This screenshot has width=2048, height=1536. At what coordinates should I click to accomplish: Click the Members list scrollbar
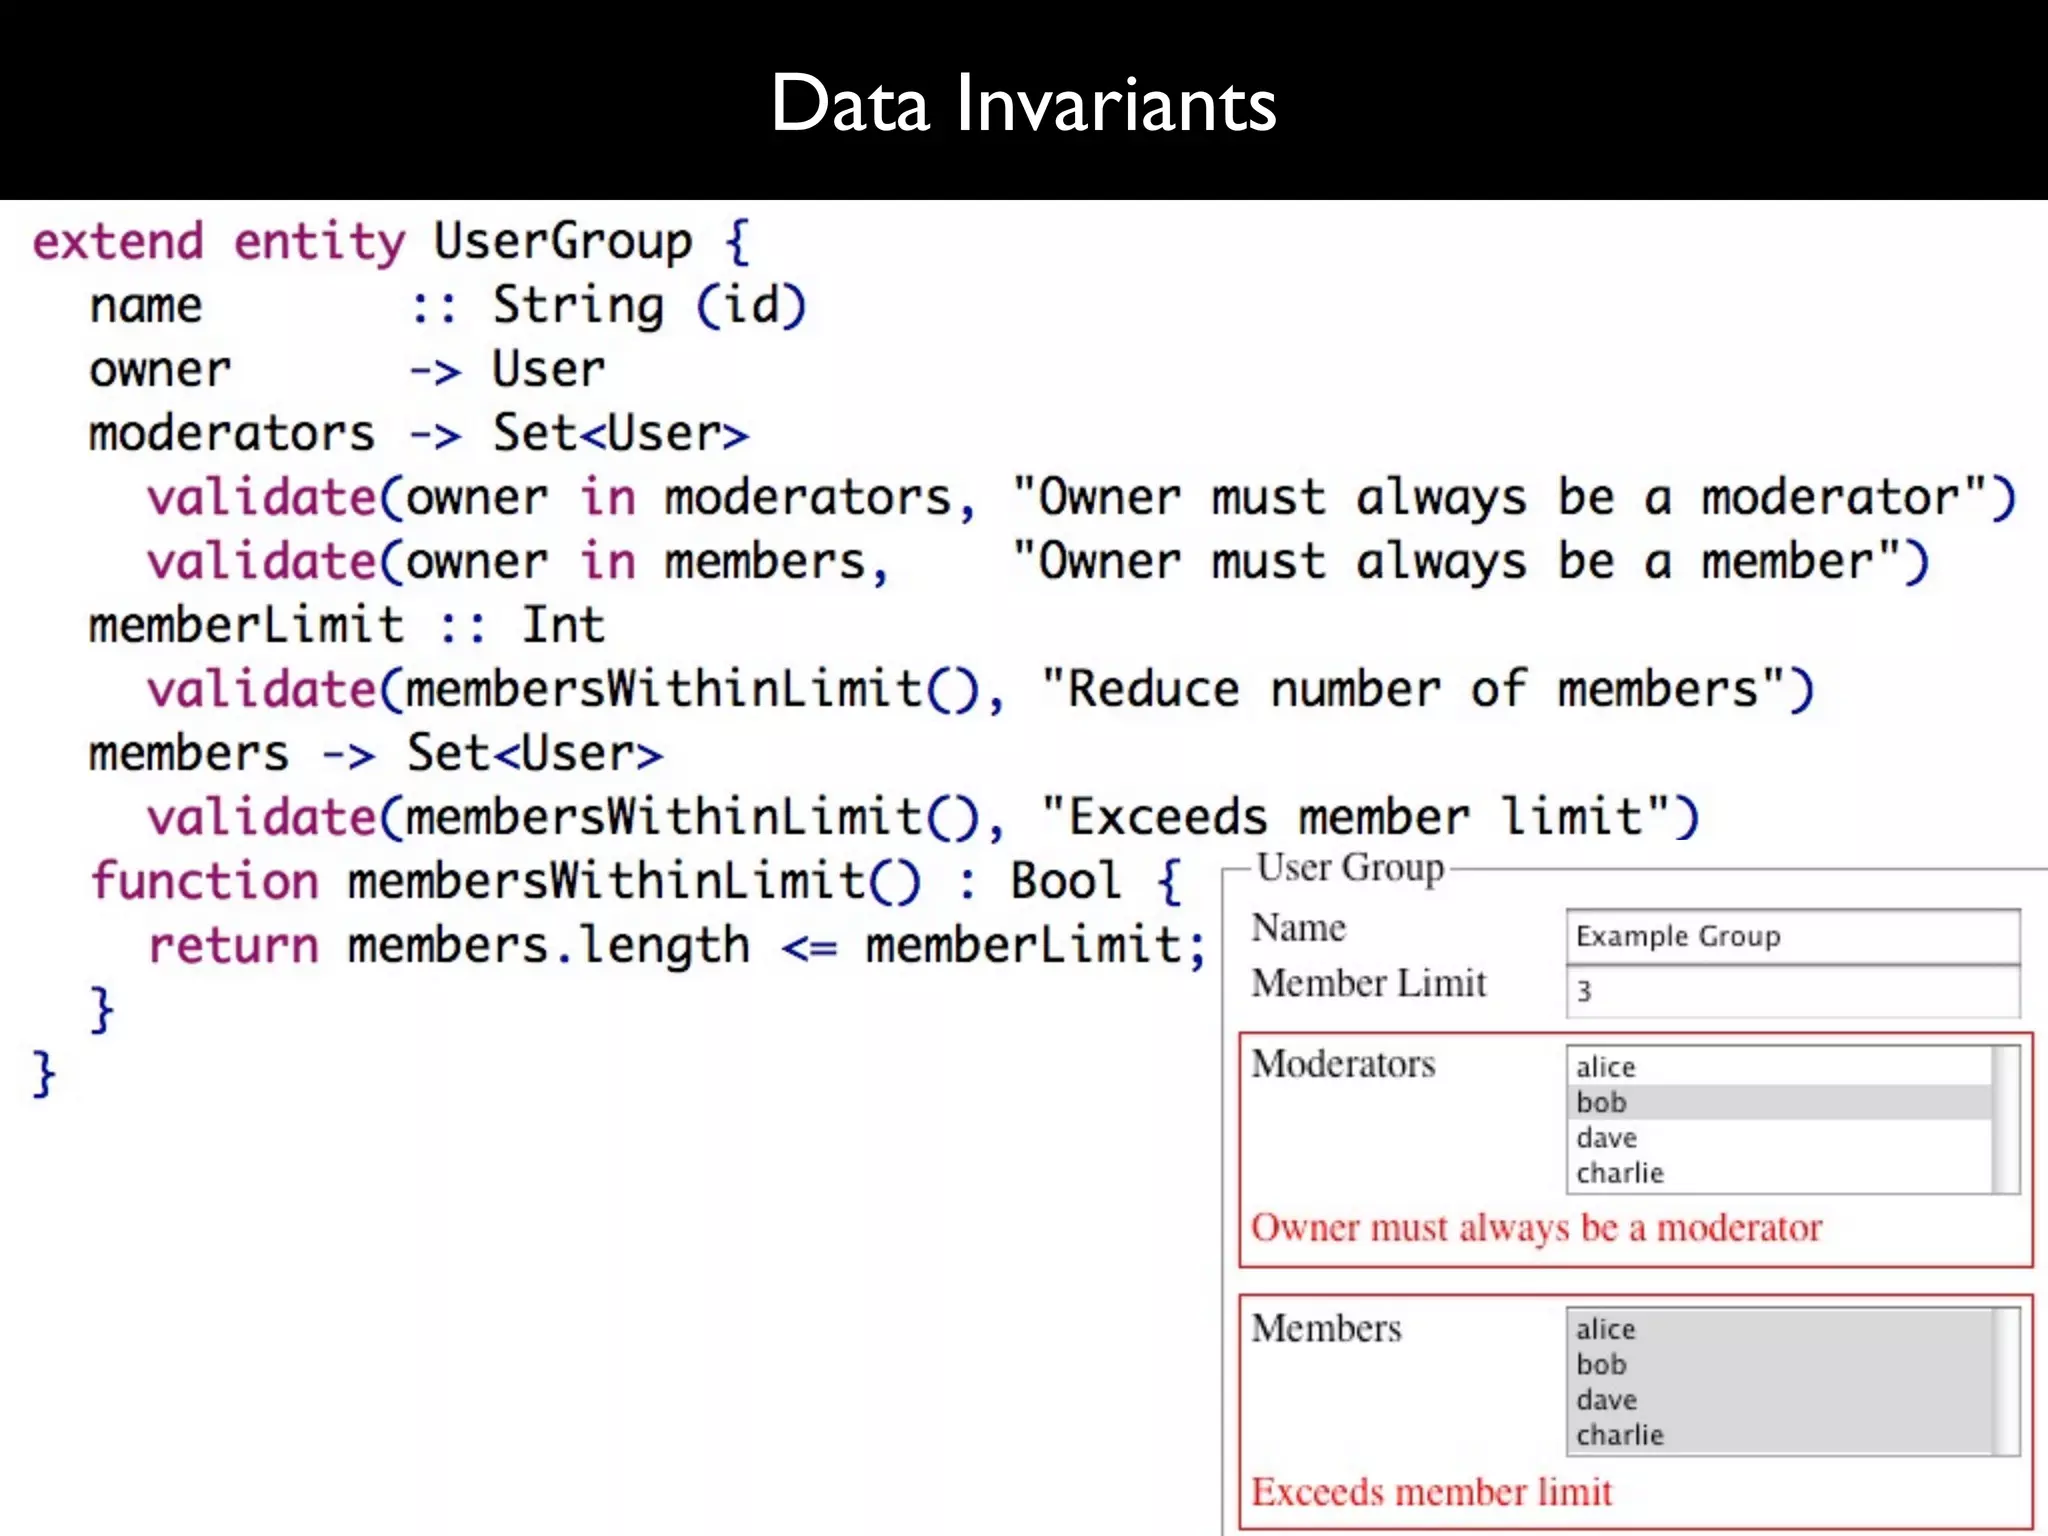click(2005, 1382)
